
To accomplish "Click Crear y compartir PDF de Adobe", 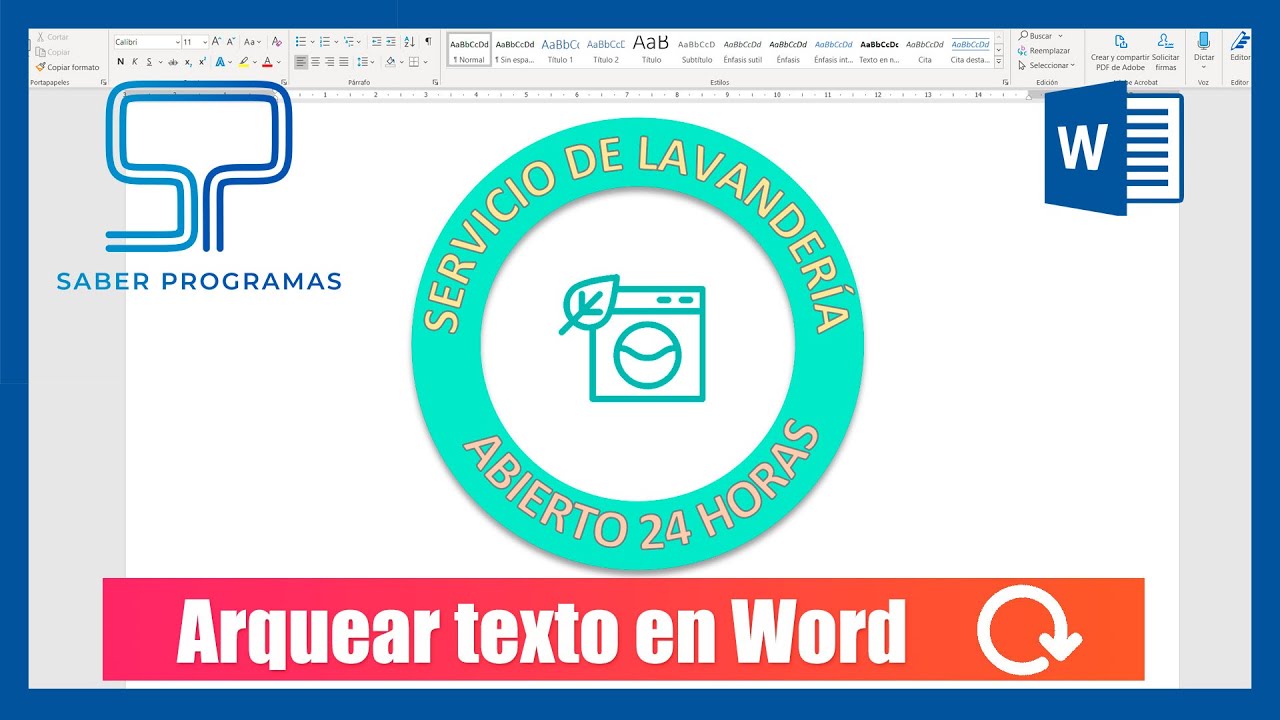I will pyautogui.click(x=1120, y=52).
